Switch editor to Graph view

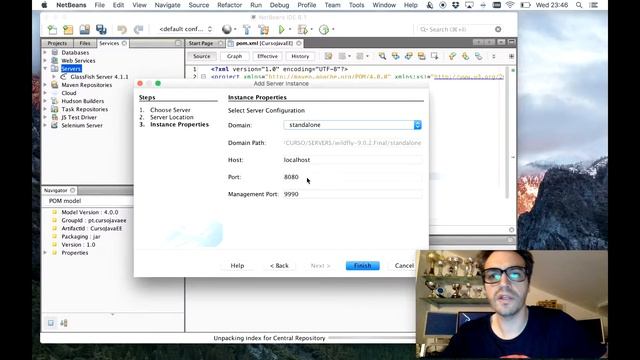[x=234, y=56]
